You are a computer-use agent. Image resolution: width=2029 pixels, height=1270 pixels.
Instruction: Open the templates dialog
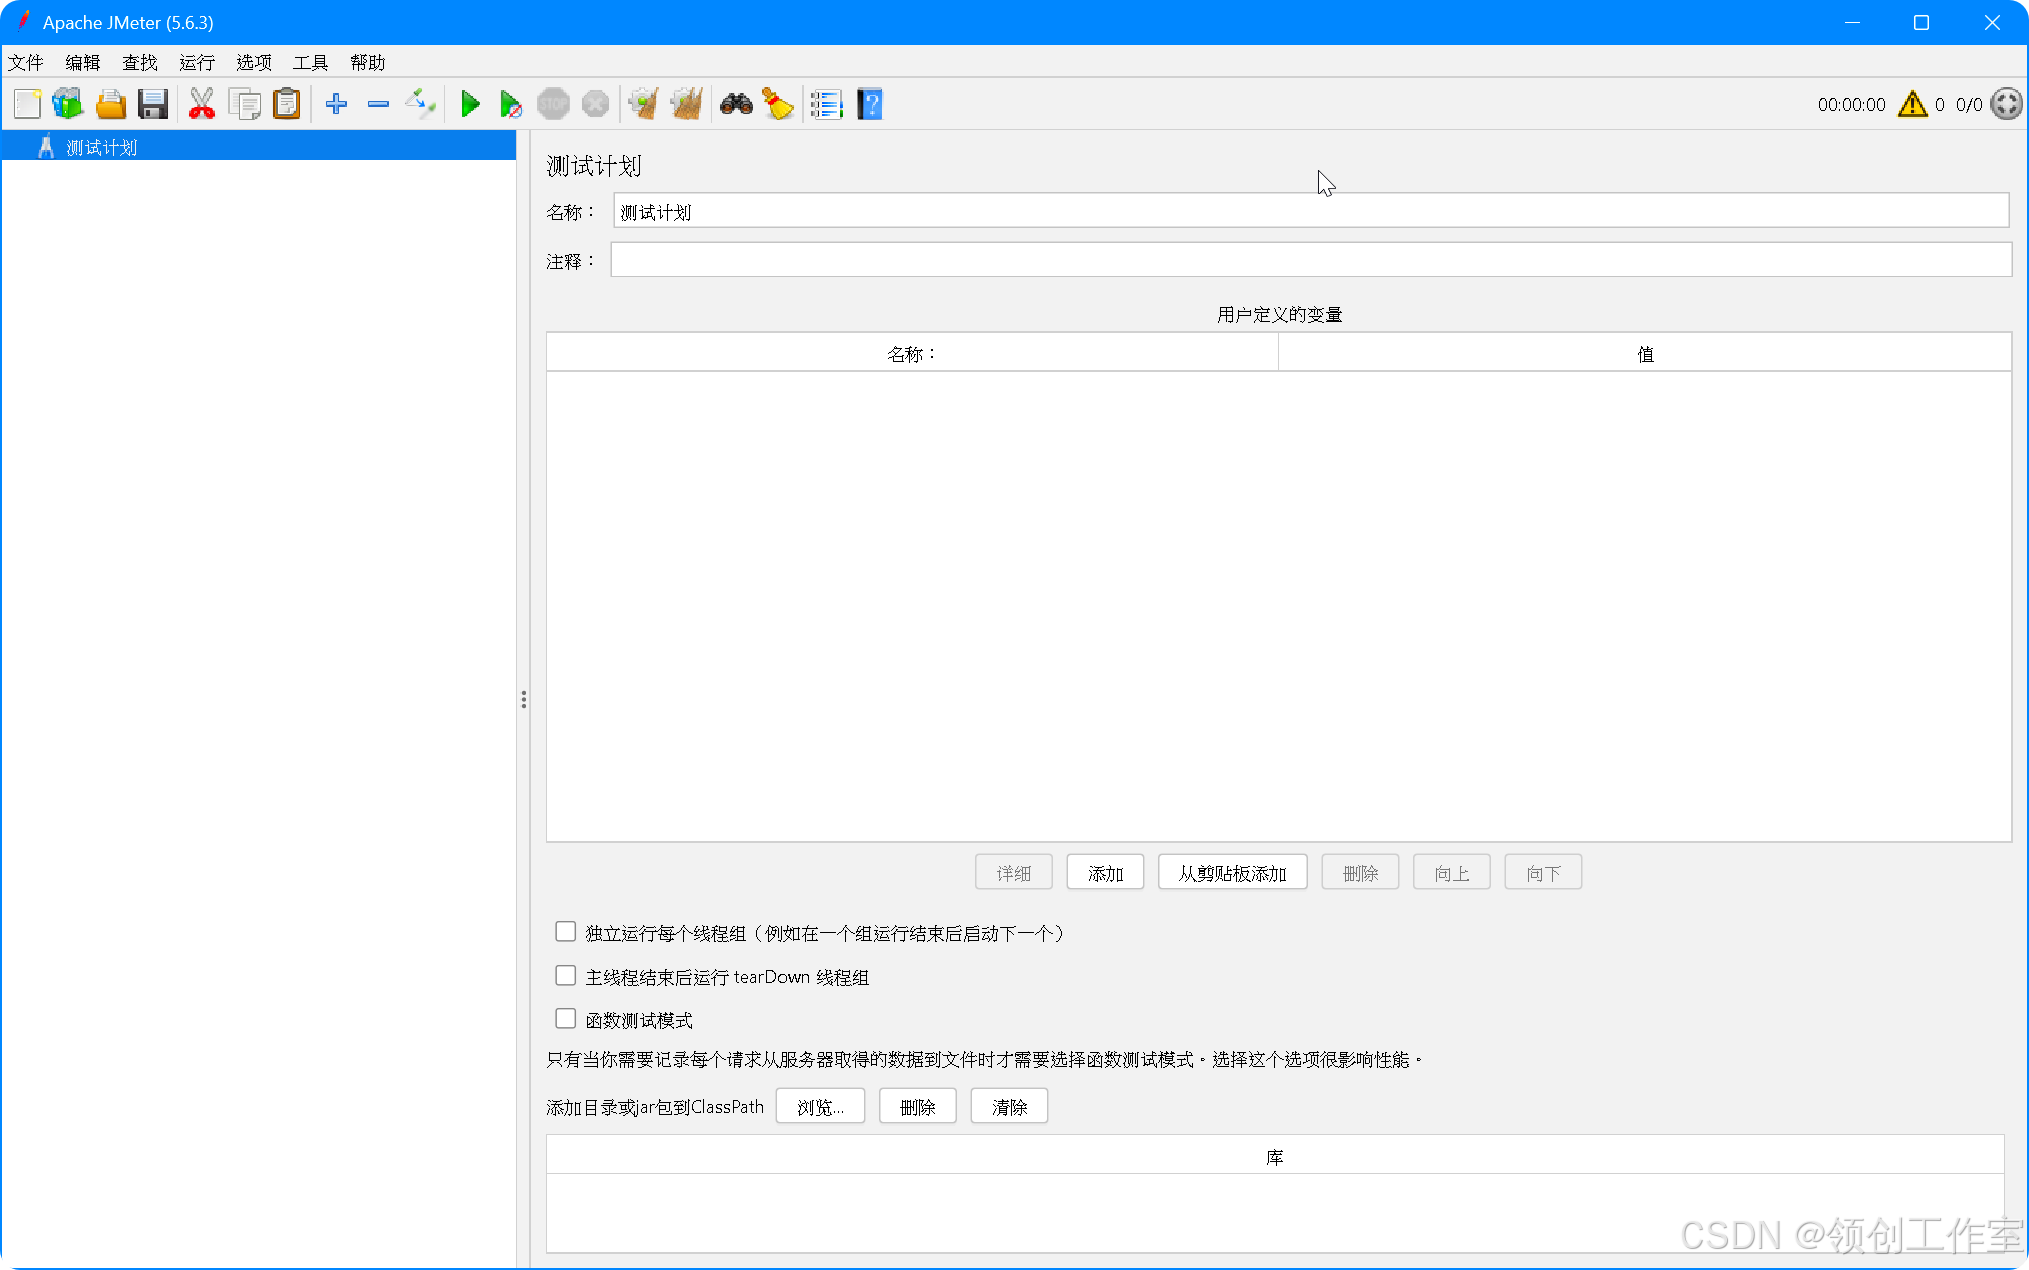coord(66,103)
